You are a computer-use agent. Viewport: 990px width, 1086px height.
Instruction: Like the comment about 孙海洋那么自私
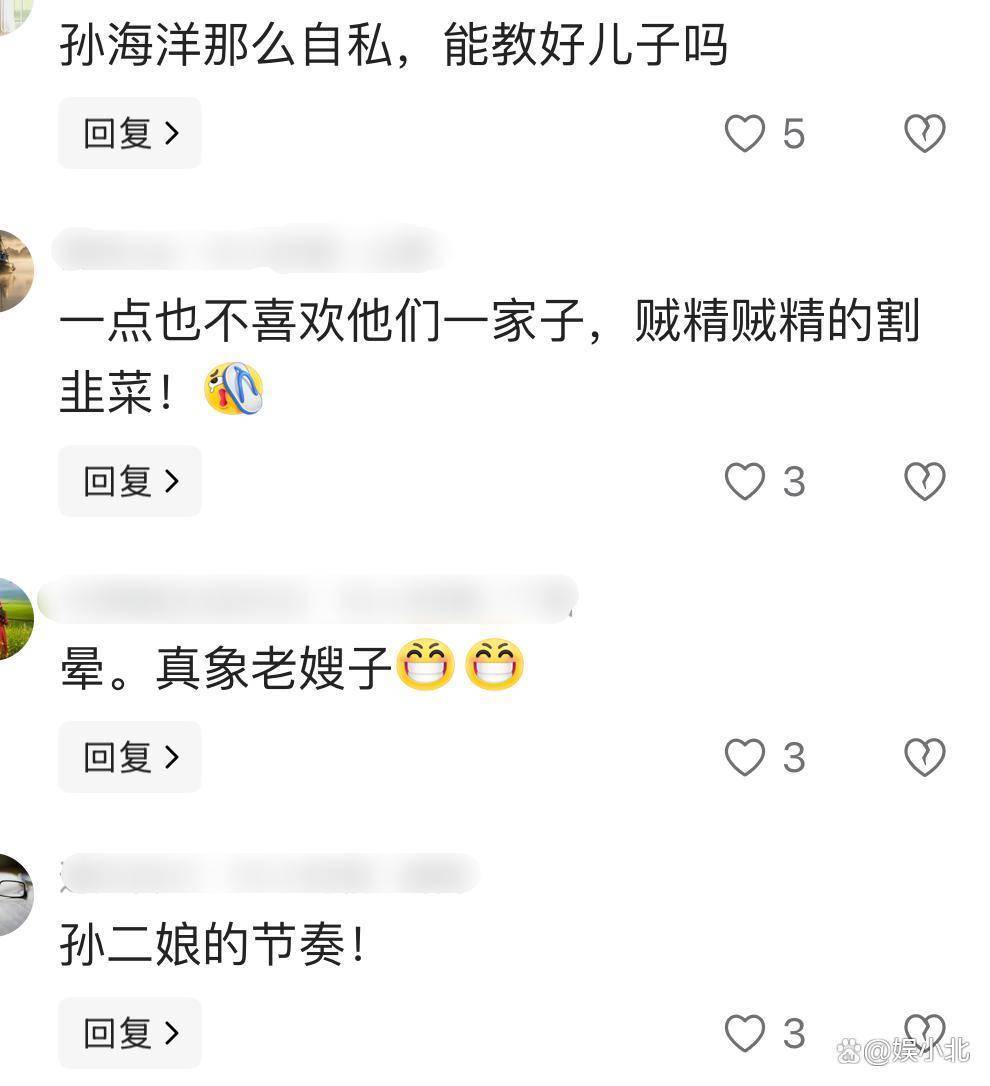[x=745, y=133]
